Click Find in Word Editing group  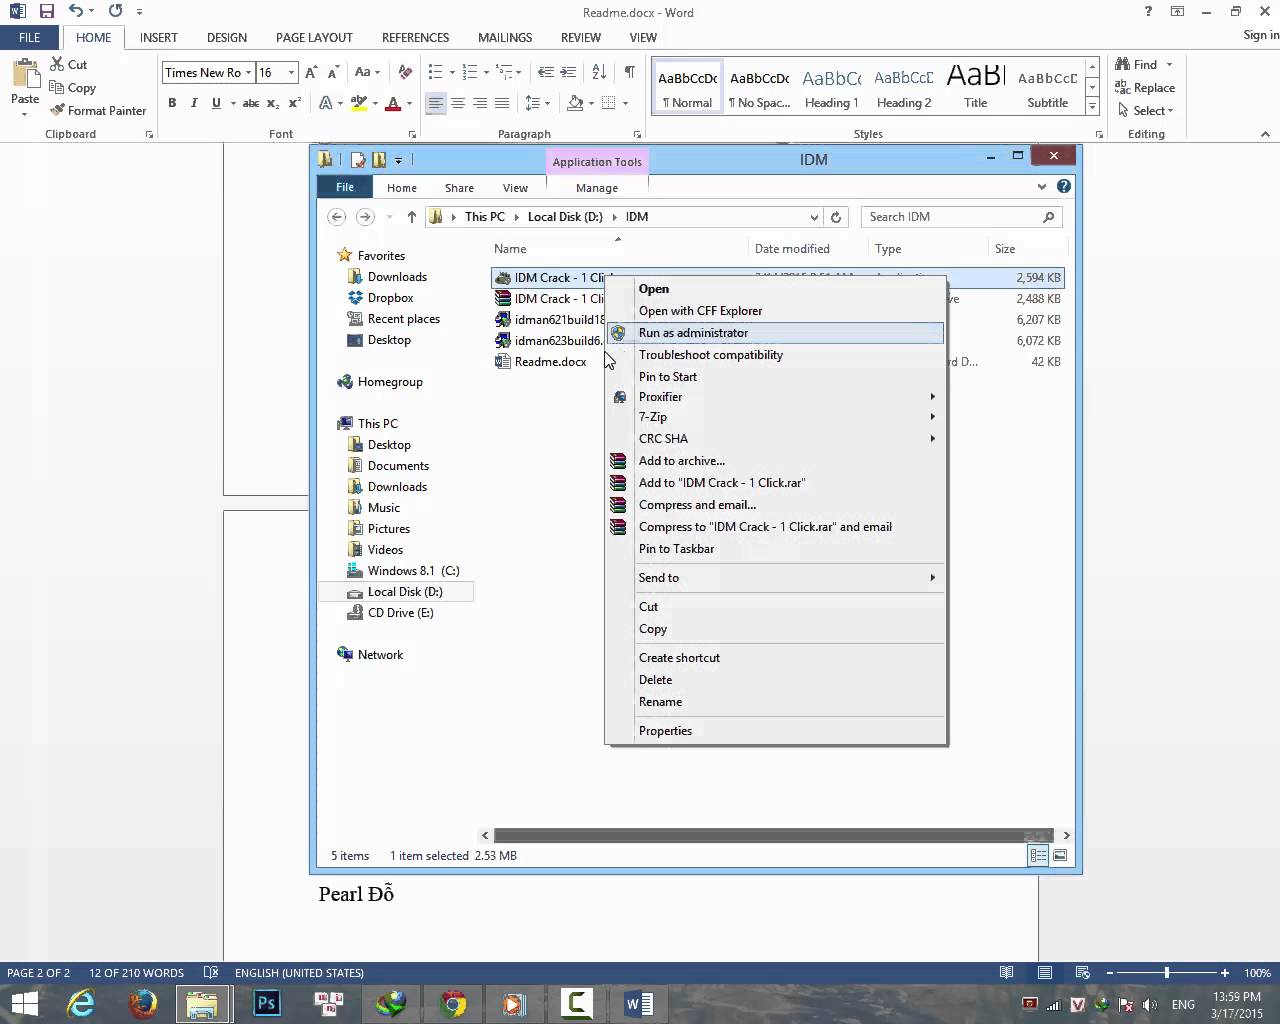(1137, 64)
